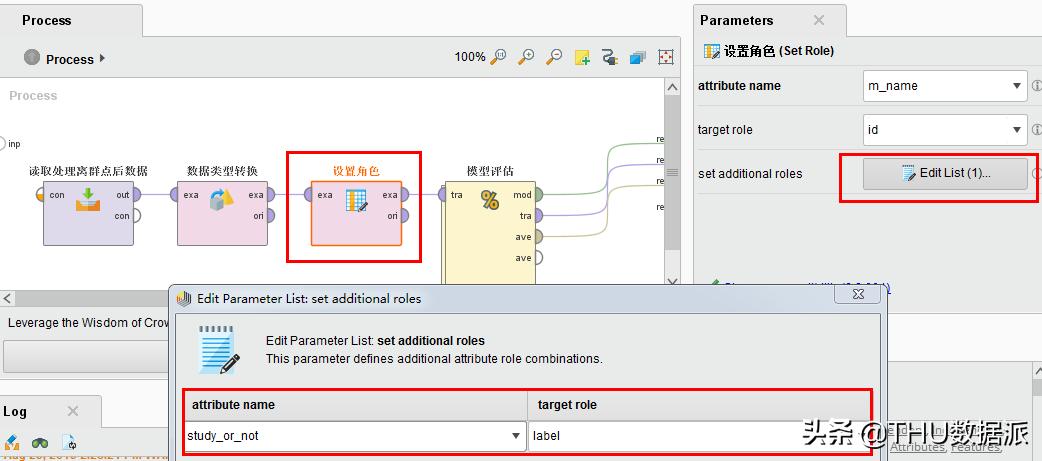Select the 数据类型转换 operator
Viewport: 1042px width, 461px height.
point(222,213)
